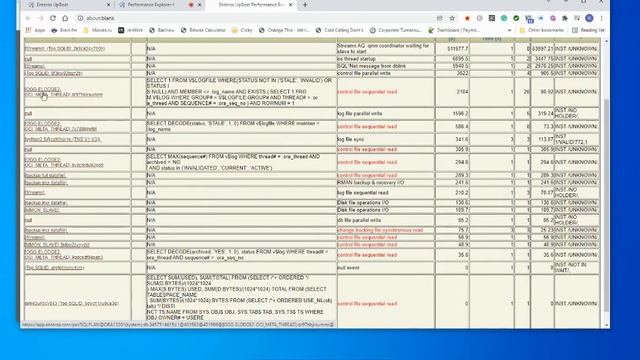
Task: Open the OGG OCI_META_THREAD link beside SELECT 1 FROM V$LOGFILE
Action: coord(63,92)
